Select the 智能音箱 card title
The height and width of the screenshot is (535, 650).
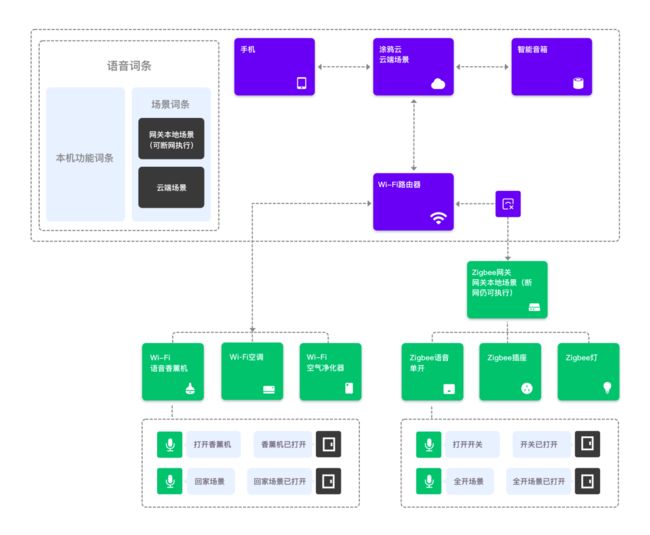click(532, 49)
